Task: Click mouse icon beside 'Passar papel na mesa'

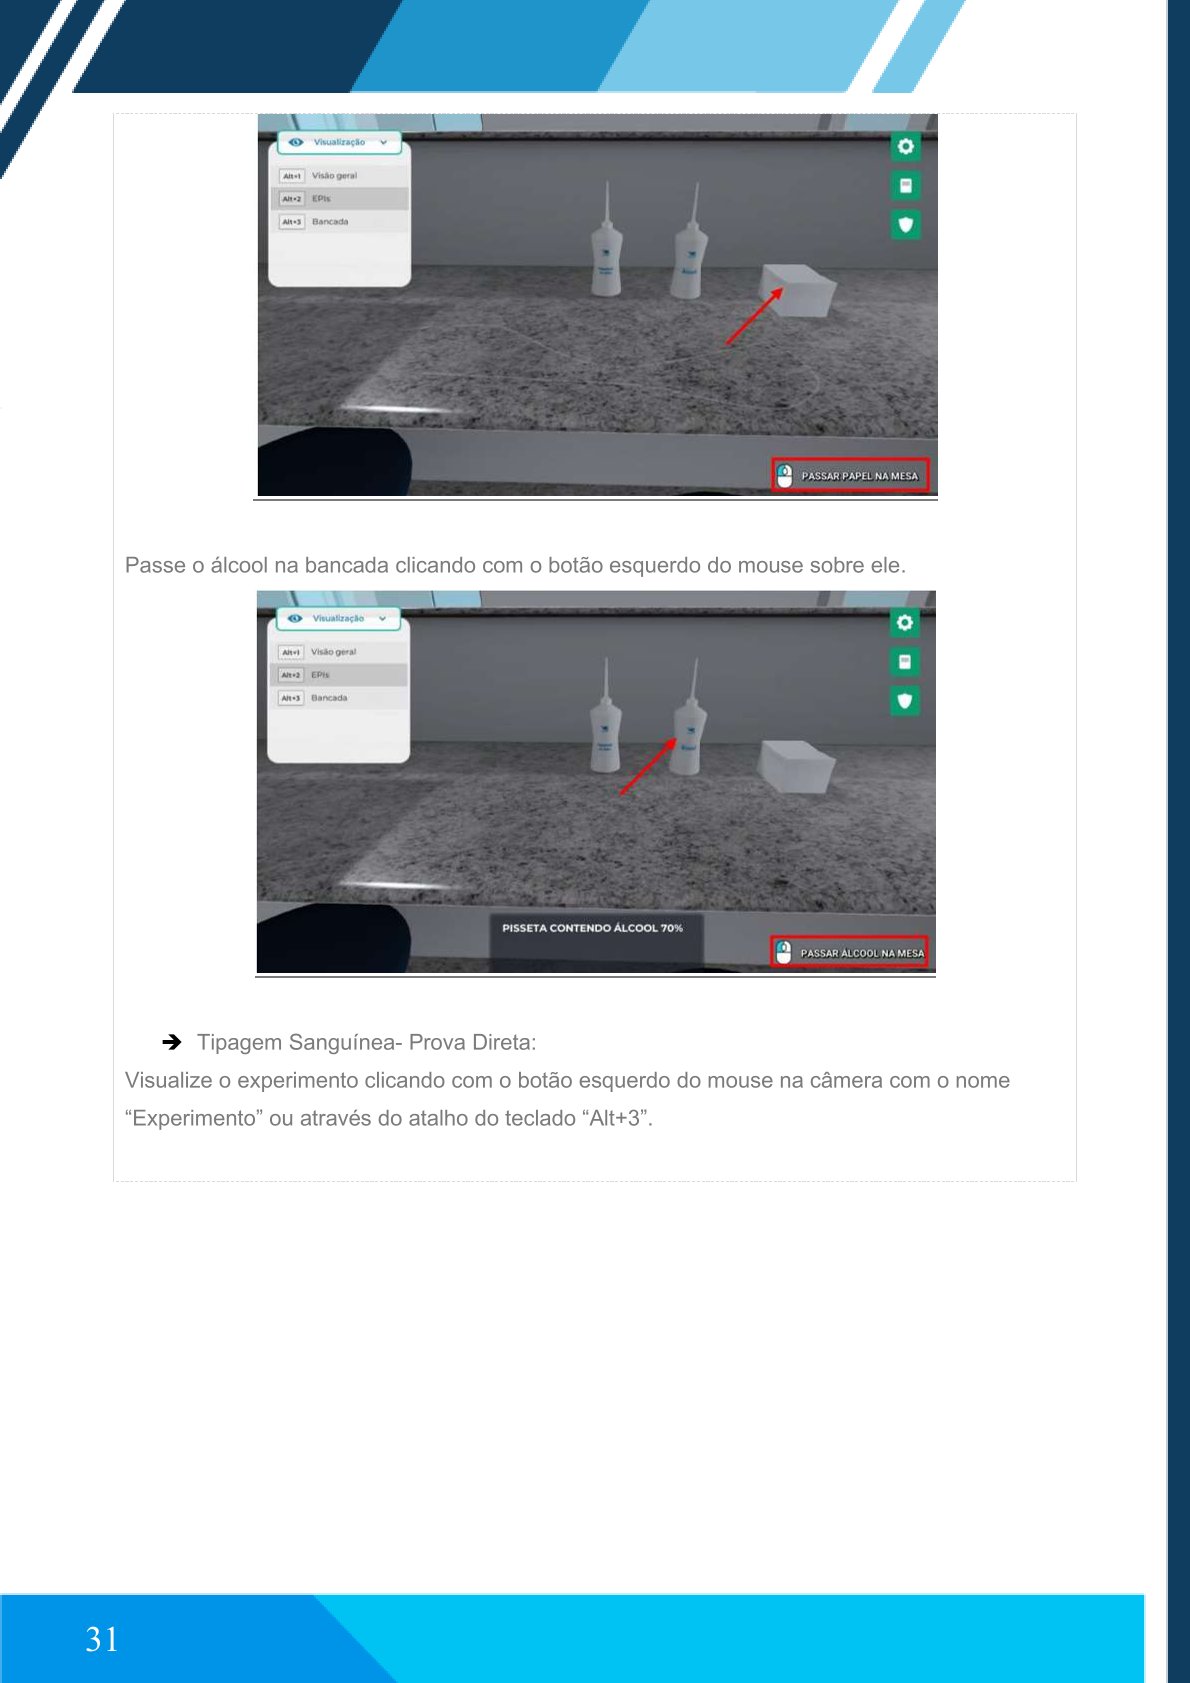Action: pyautogui.click(x=785, y=476)
